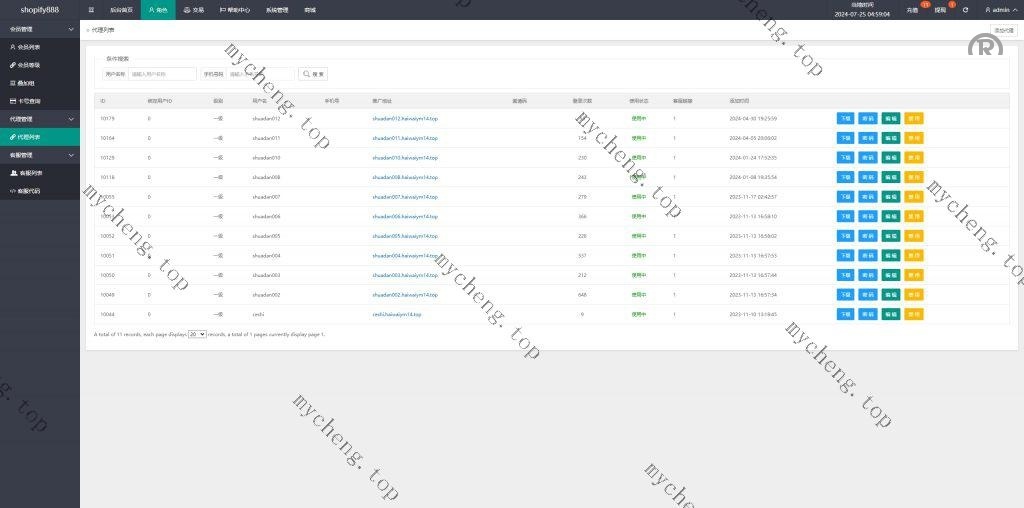Click the shuadan012.haiwaiym14.top promotion link

click(404, 118)
